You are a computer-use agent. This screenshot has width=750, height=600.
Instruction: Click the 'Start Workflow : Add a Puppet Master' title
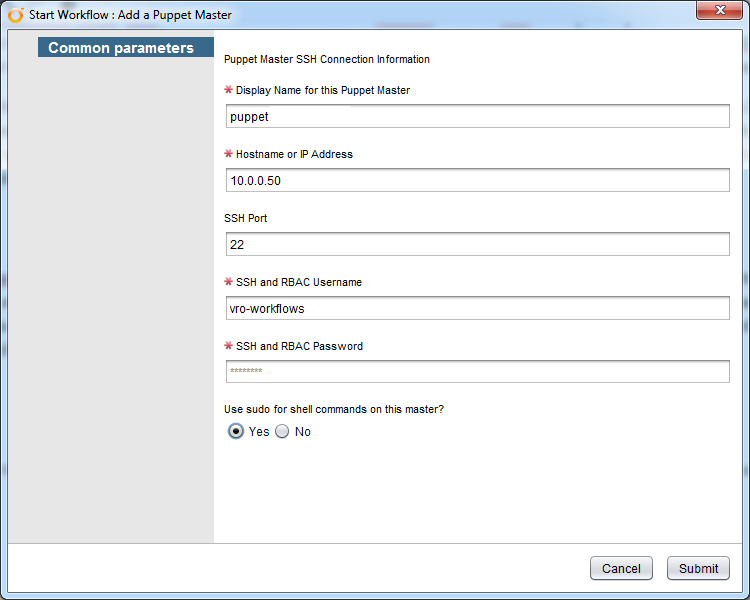pyautogui.click(x=131, y=15)
